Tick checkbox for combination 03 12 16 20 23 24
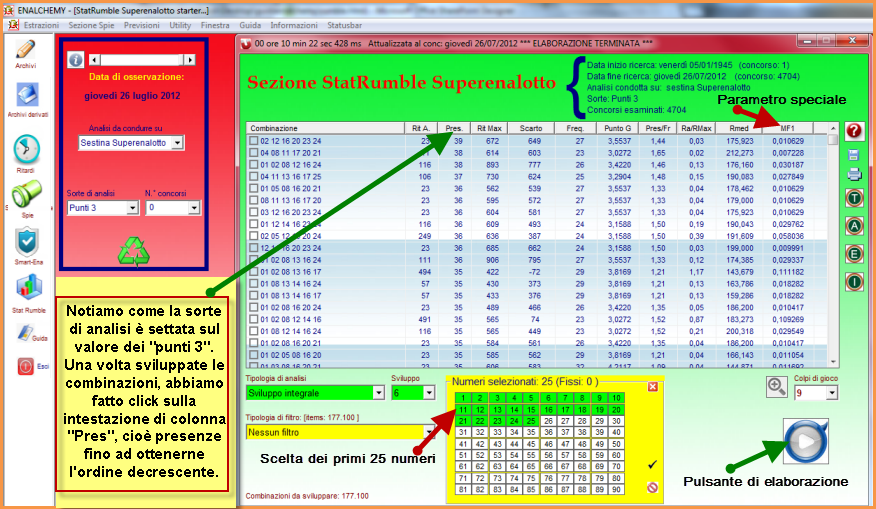 click(254, 212)
